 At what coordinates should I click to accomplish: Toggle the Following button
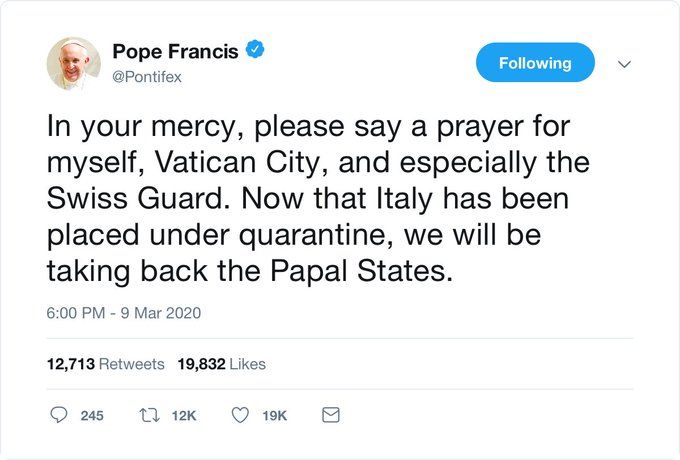pyautogui.click(x=535, y=63)
